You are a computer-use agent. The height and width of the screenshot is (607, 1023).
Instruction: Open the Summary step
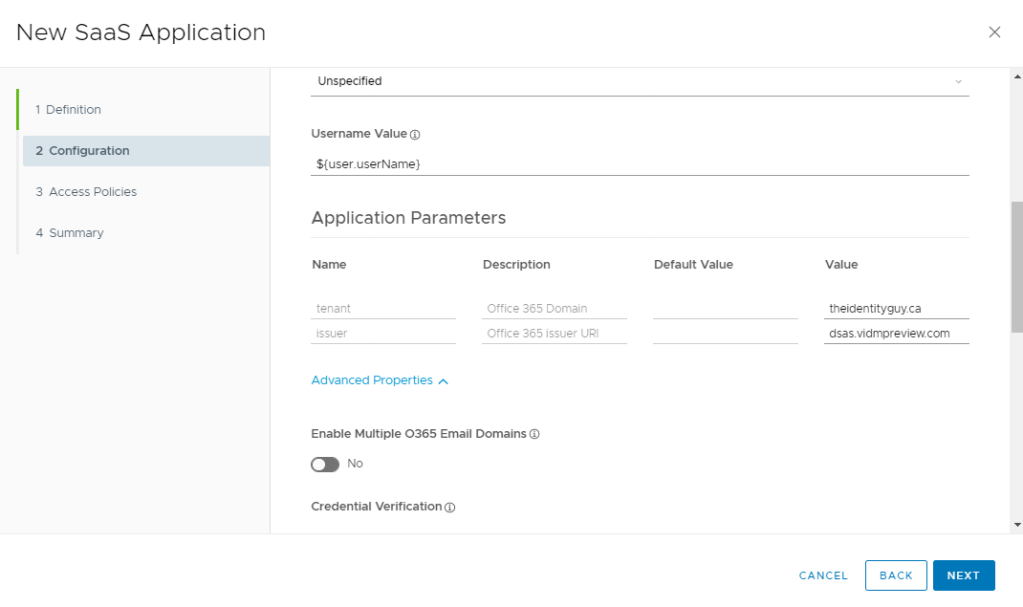click(x=70, y=232)
